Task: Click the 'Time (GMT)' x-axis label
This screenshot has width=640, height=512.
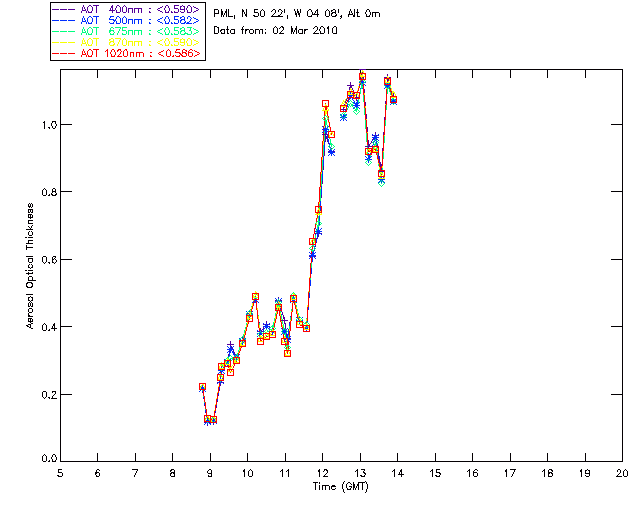Action: tap(340, 485)
